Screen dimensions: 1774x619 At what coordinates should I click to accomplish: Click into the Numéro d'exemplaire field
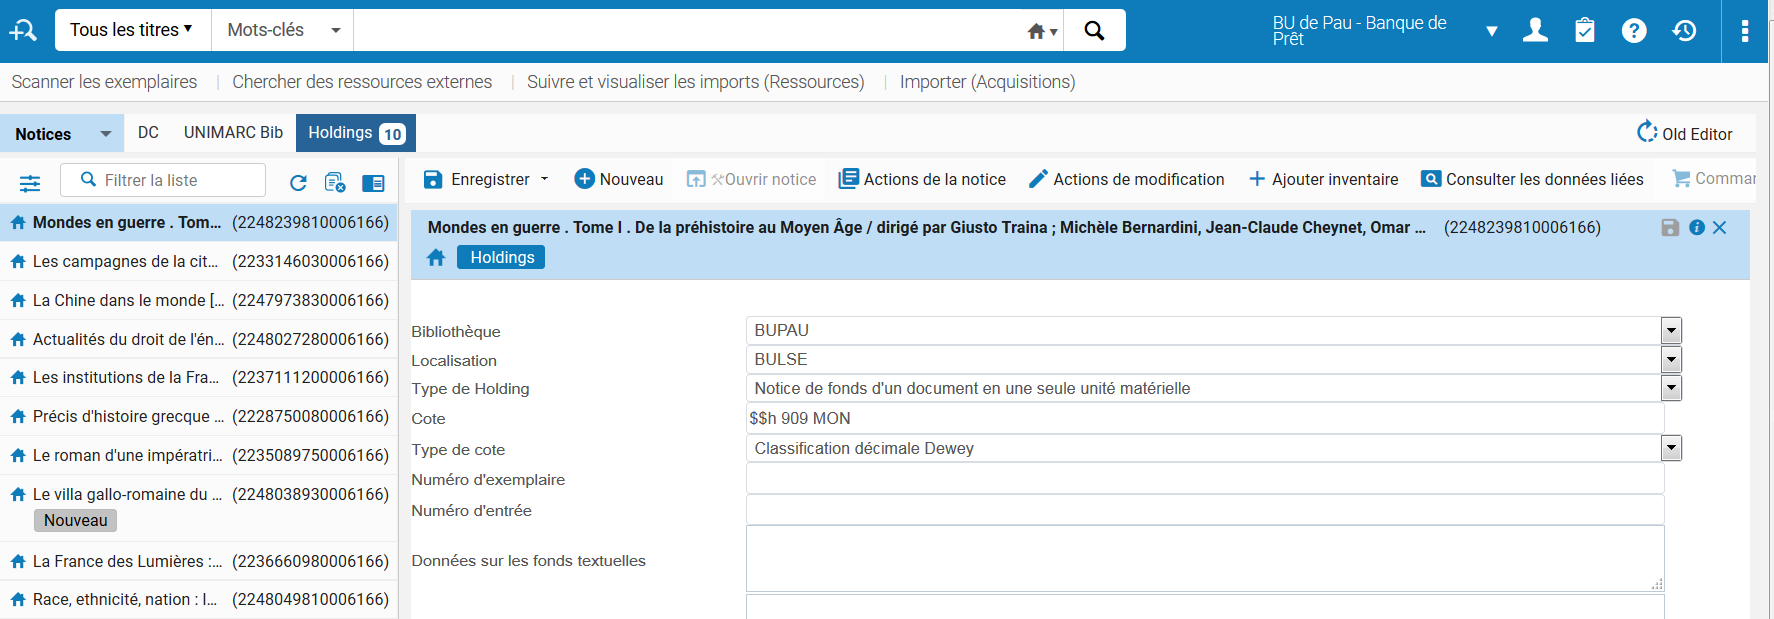1204,479
